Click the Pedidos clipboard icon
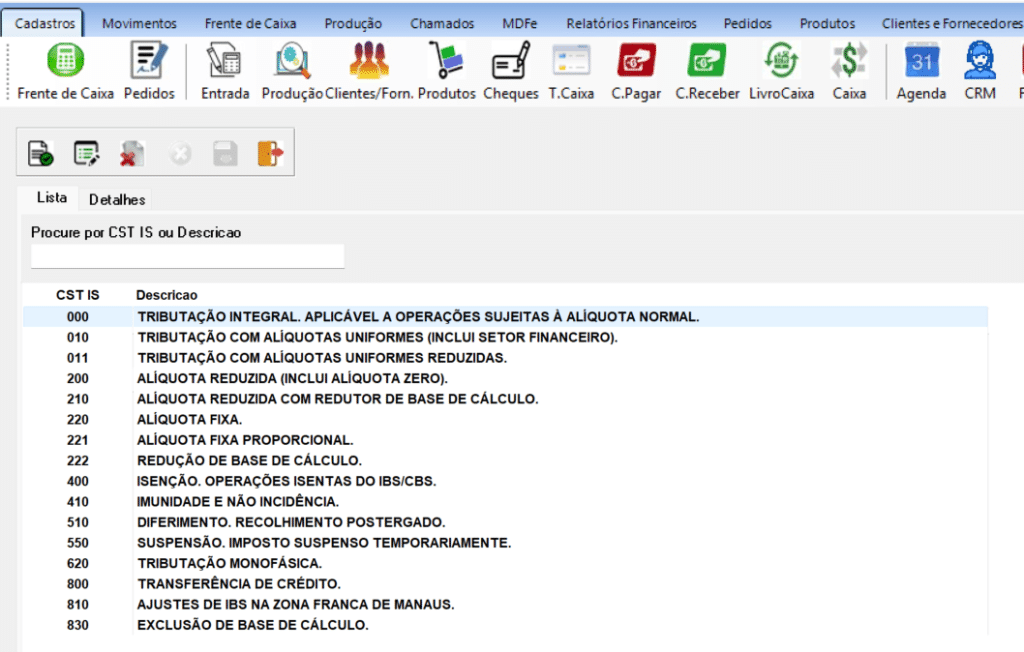 coord(149,62)
